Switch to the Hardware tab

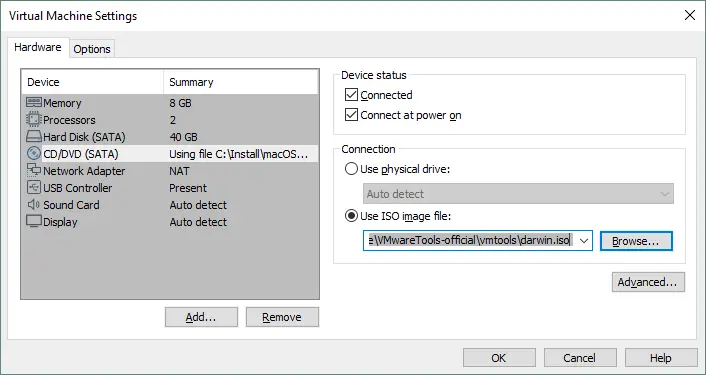[38, 47]
